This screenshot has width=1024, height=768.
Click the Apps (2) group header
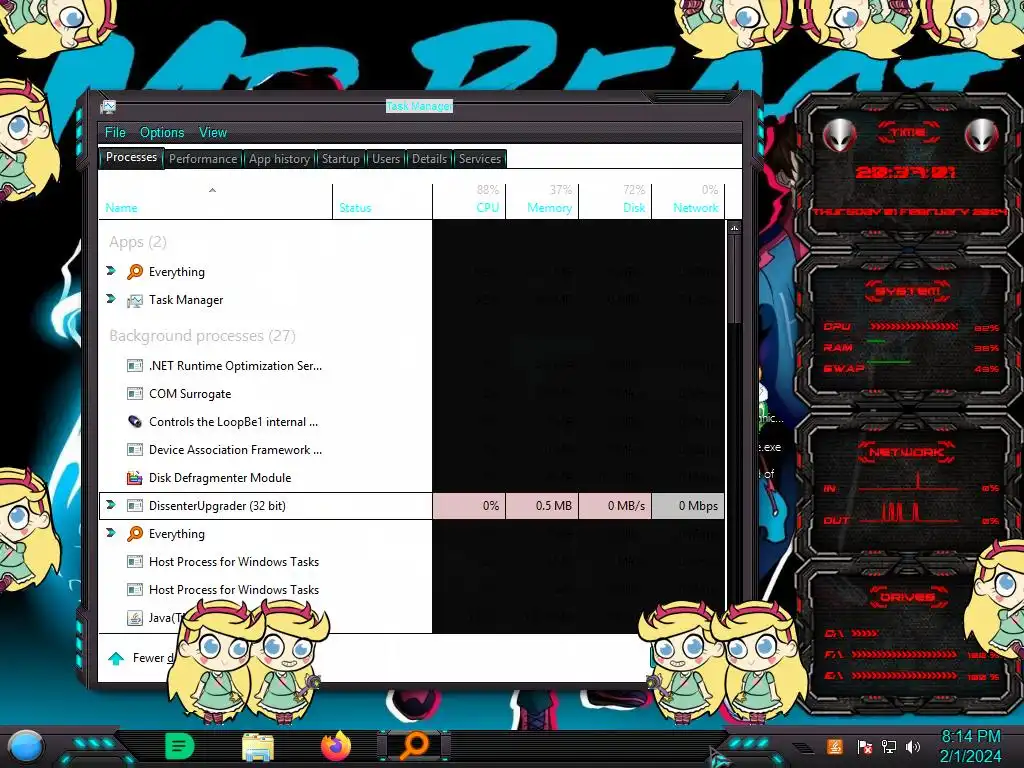[138, 242]
